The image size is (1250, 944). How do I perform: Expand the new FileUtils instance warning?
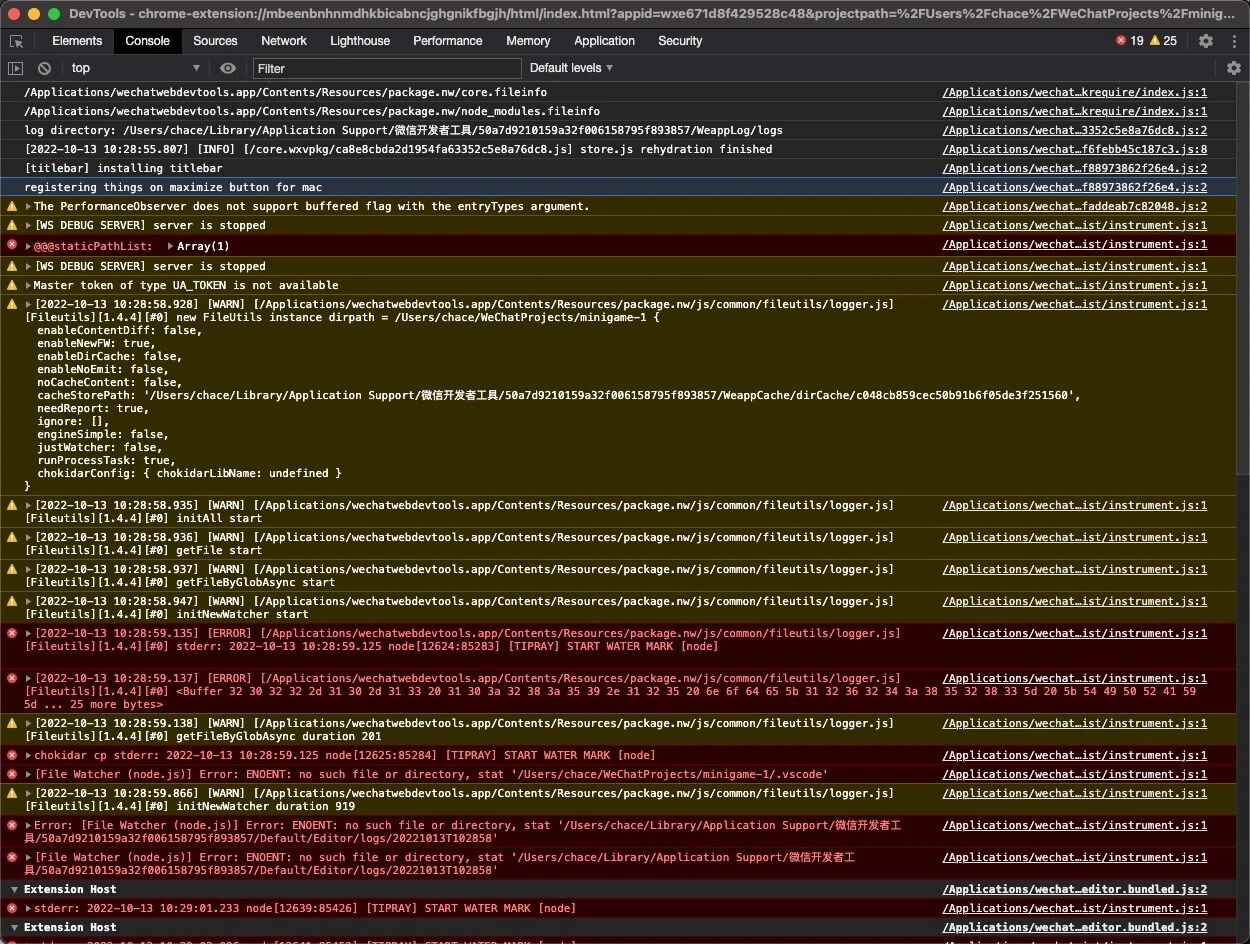pos(29,305)
